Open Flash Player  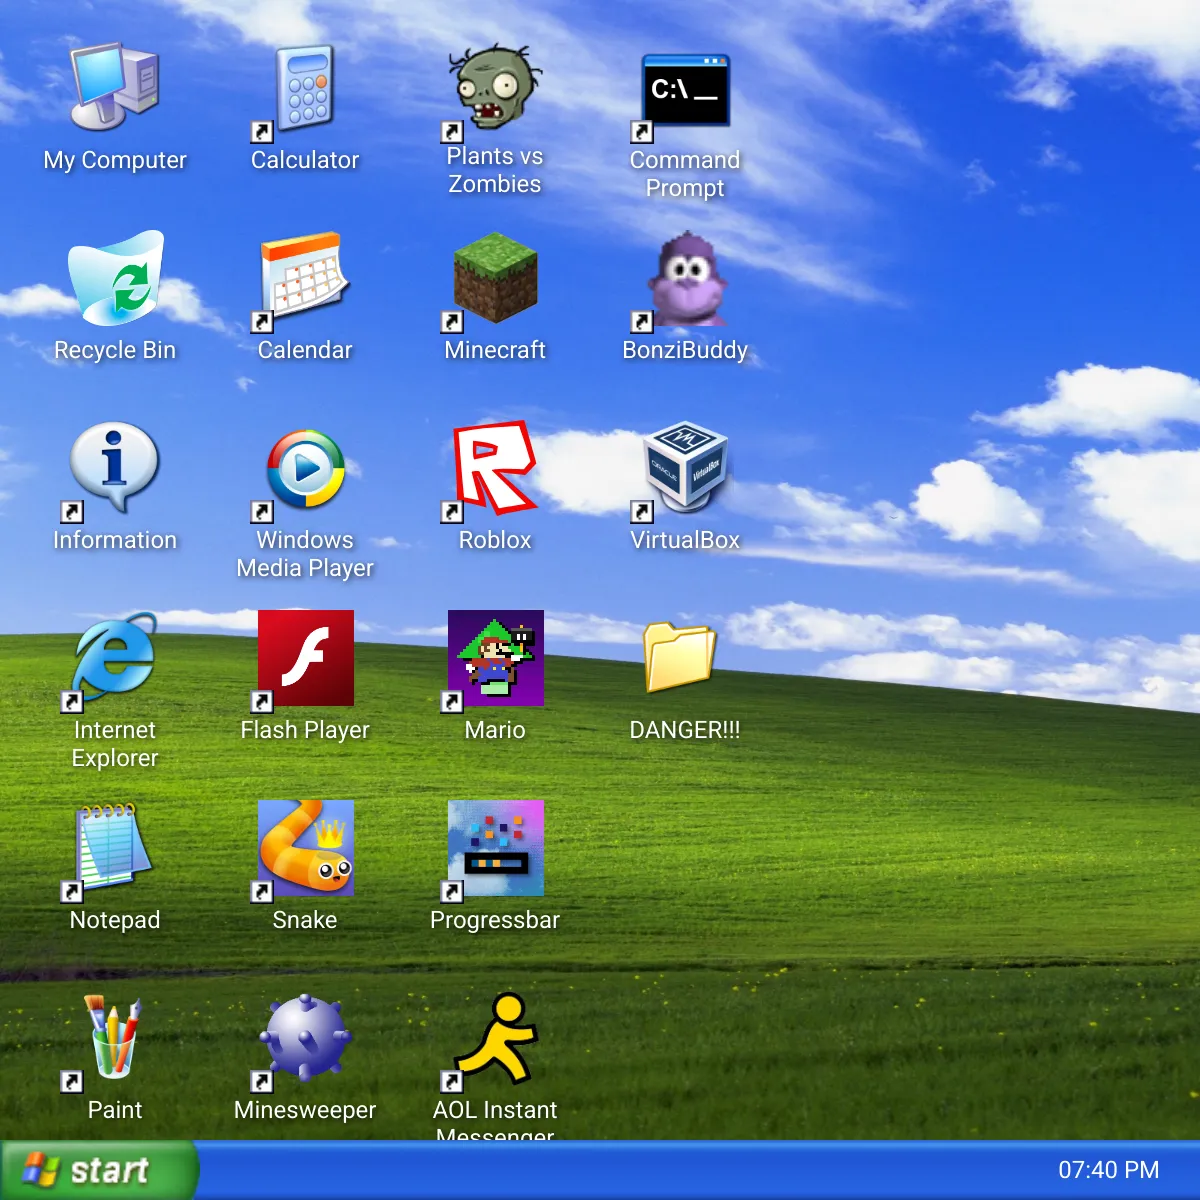[x=305, y=658]
